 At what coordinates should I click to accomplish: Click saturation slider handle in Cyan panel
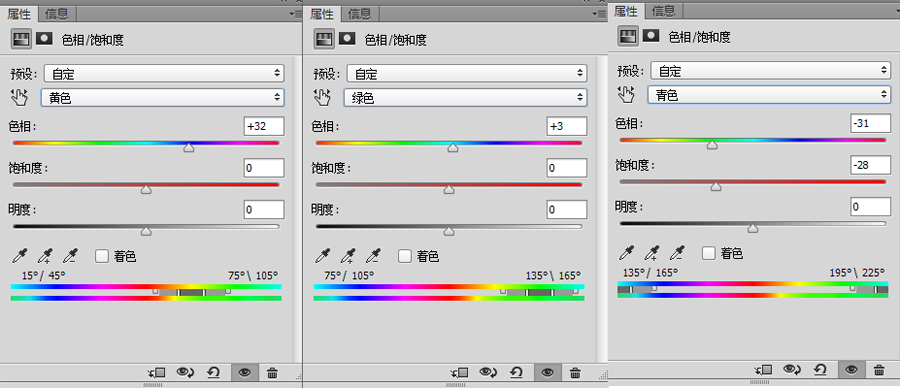716,187
